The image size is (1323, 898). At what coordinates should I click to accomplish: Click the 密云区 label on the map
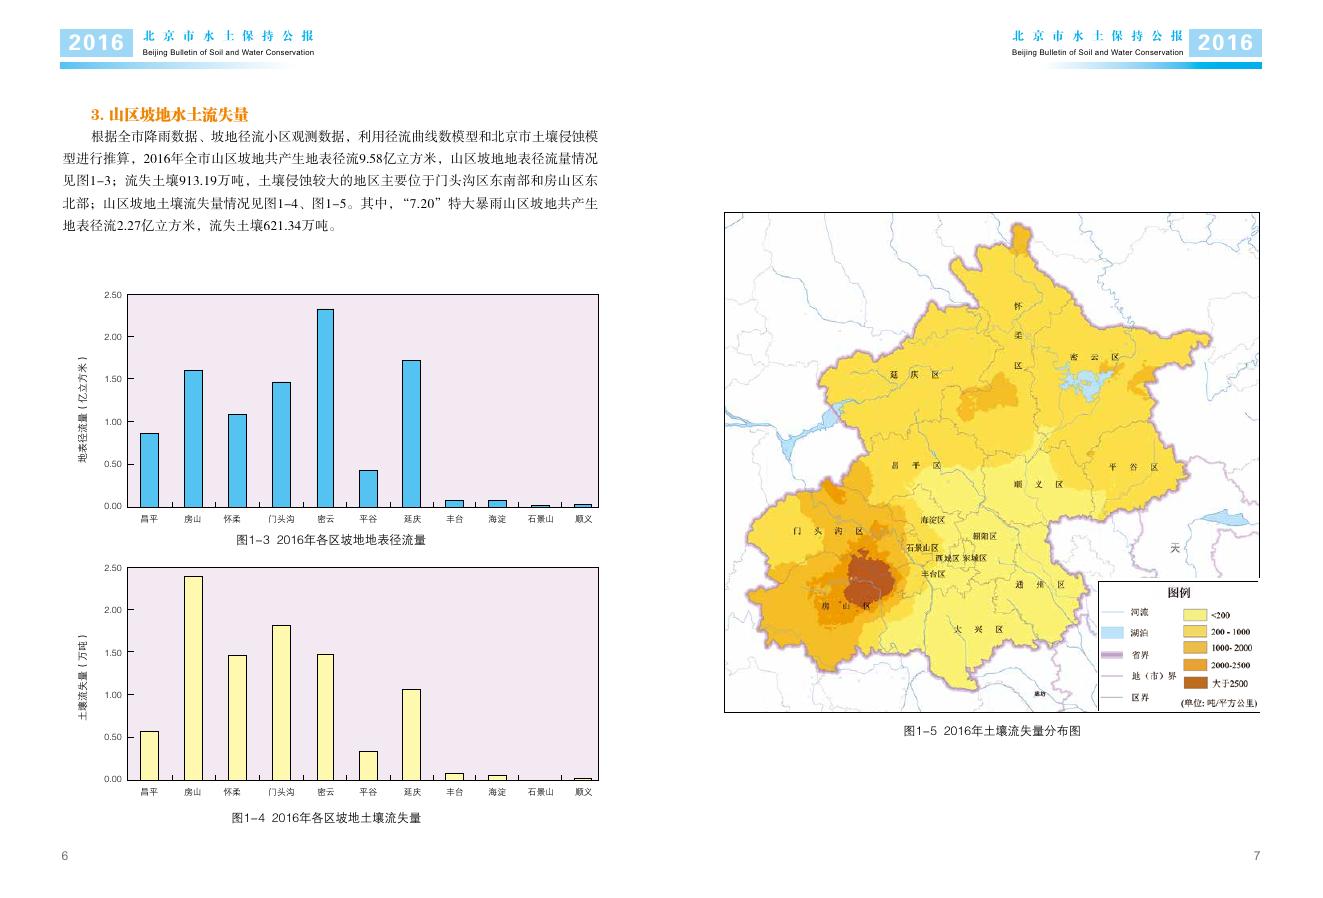pos(1093,357)
